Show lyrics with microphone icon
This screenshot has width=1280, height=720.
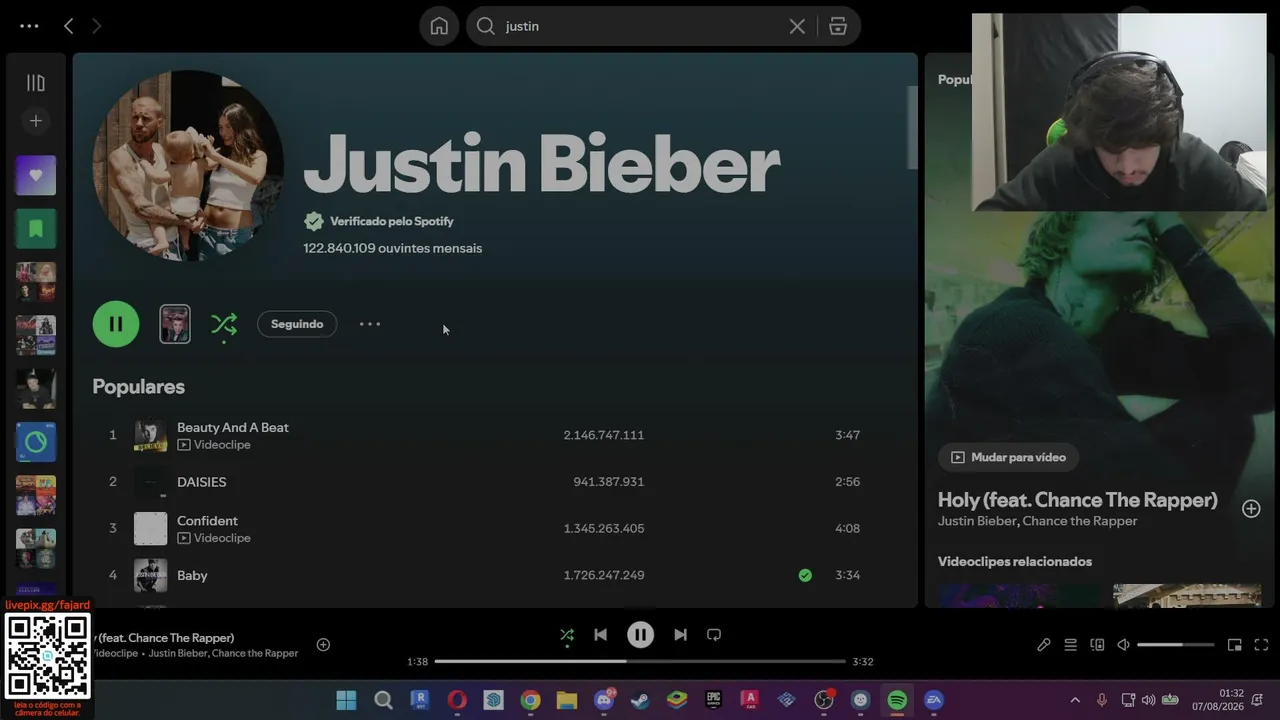(1043, 645)
